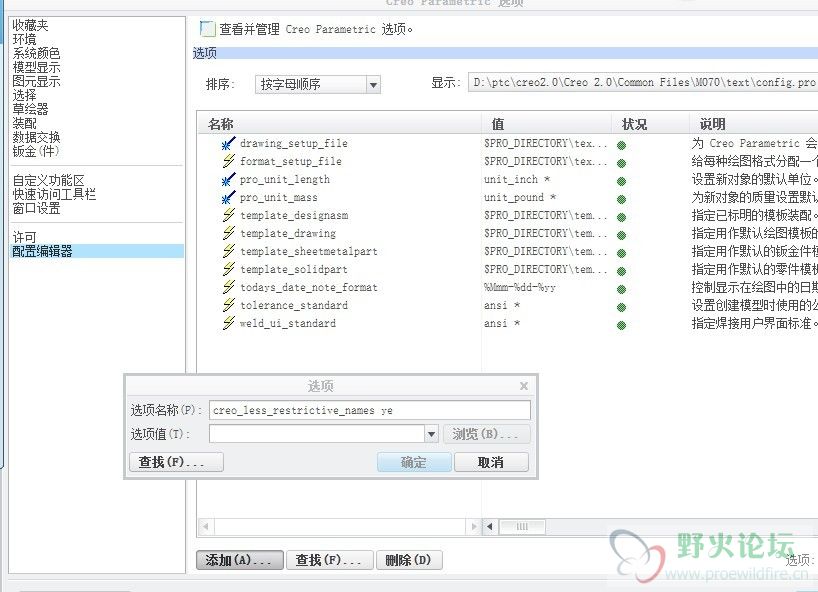Click 查找(F)... in the 选项 dialog
The height and width of the screenshot is (592, 818).
(x=176, y=462)
